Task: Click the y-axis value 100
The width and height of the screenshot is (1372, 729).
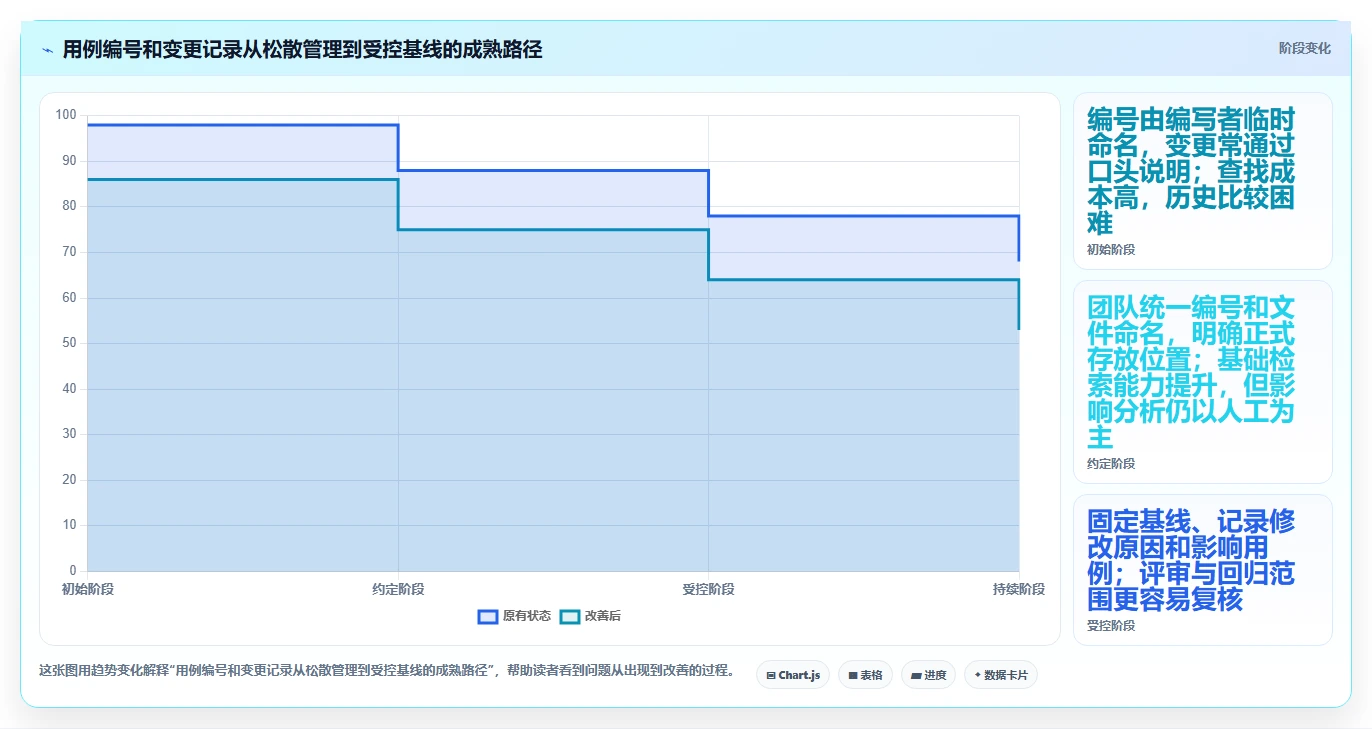Action: (x=66, y=115)
